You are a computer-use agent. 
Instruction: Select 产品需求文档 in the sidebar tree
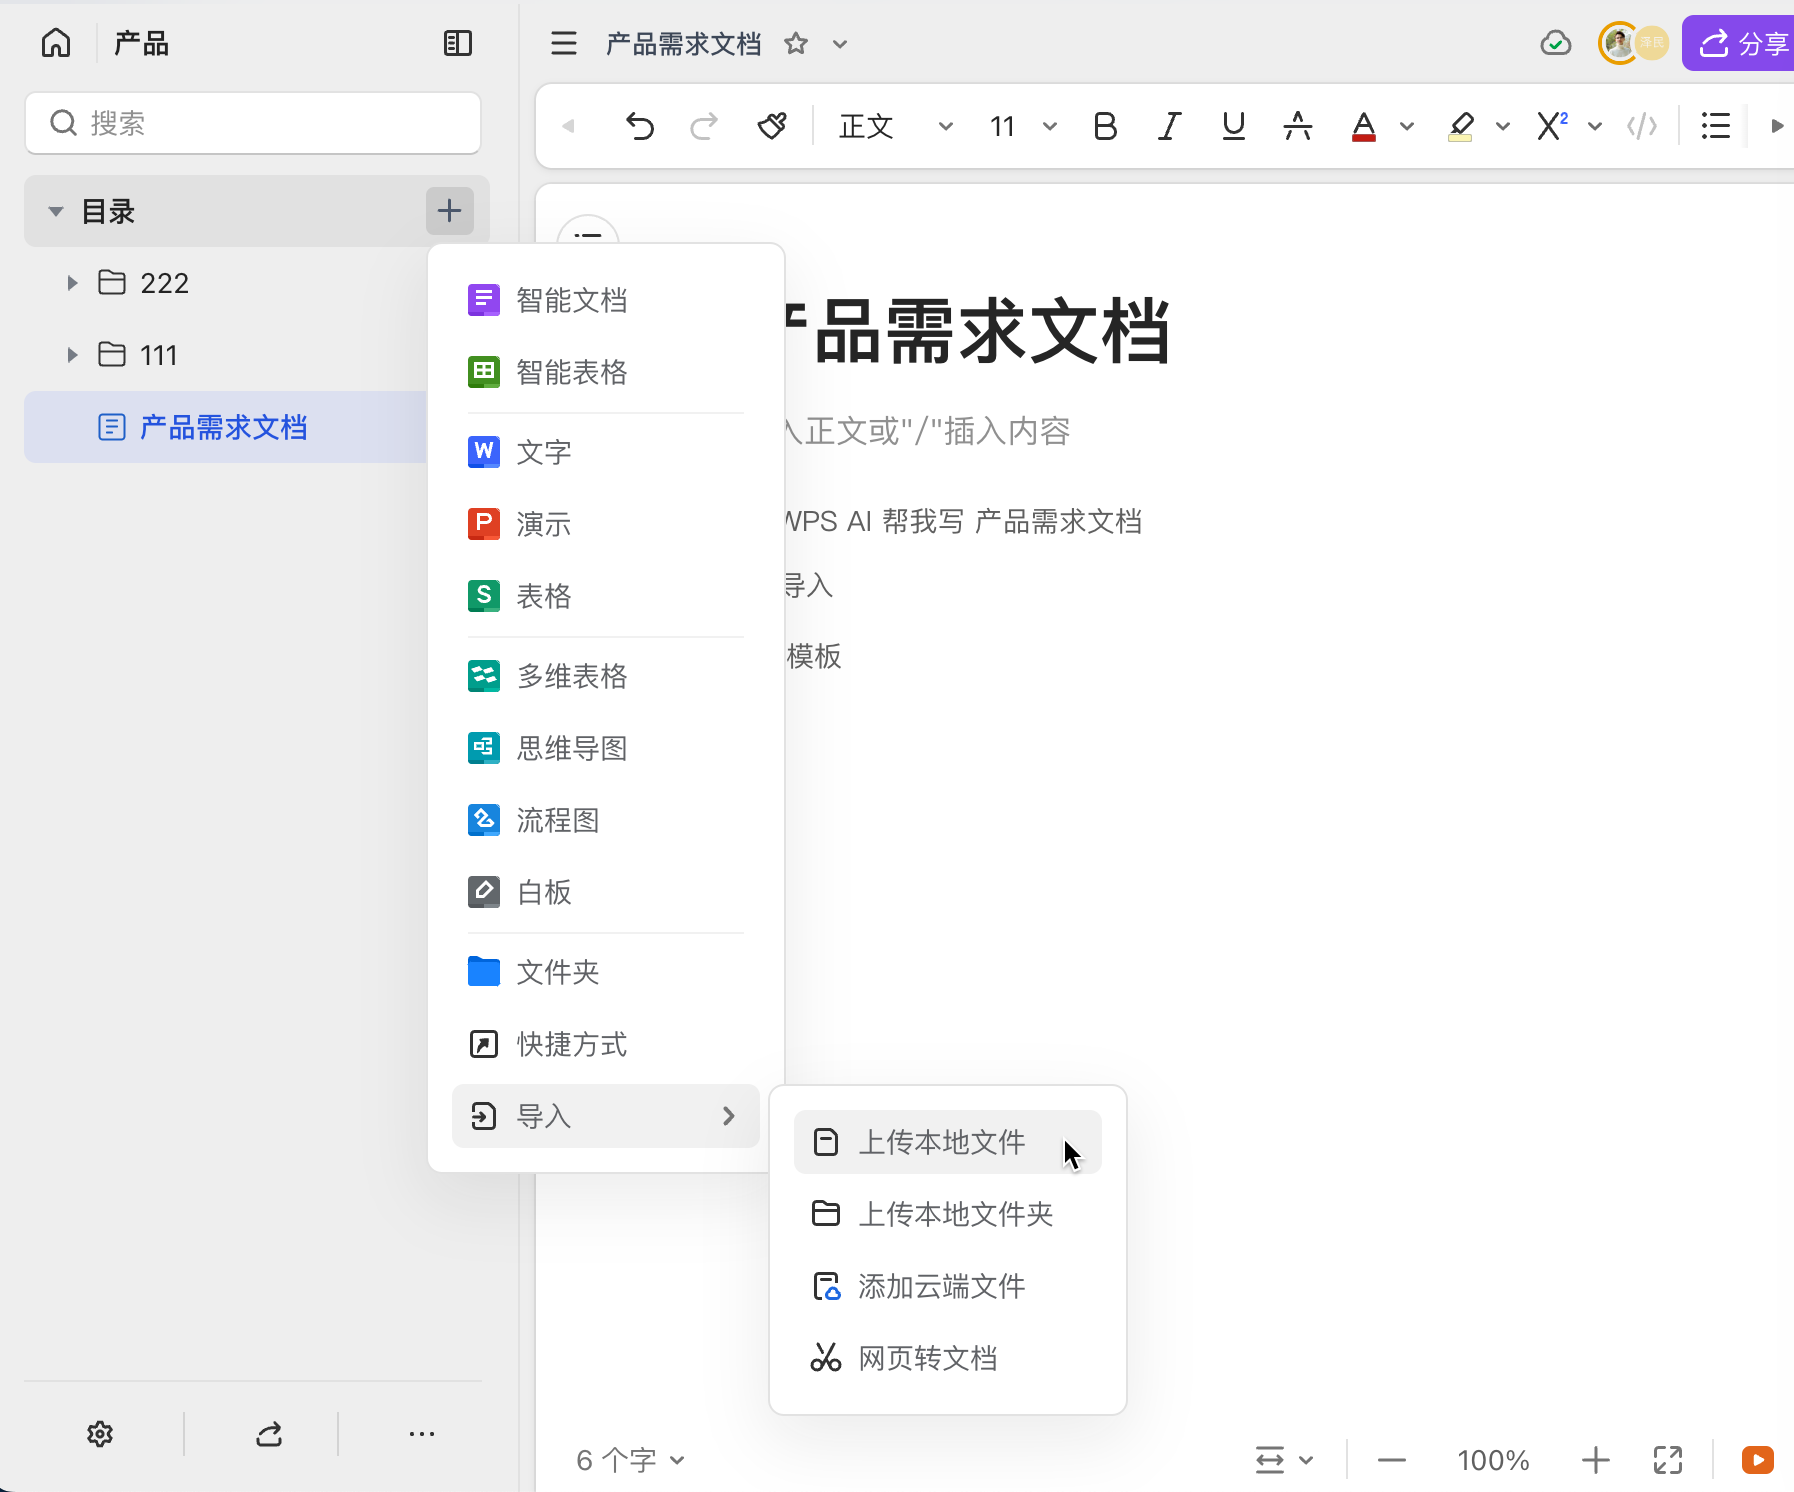point(225,427)
